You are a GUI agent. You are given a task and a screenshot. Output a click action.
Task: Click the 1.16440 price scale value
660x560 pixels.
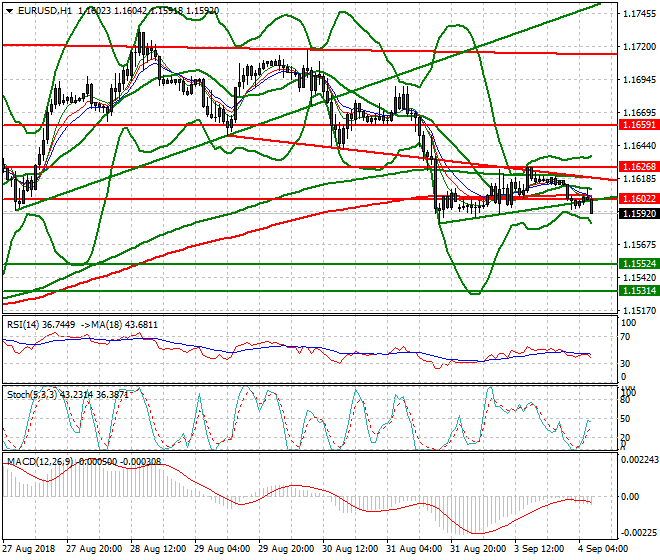pos(639,146)
